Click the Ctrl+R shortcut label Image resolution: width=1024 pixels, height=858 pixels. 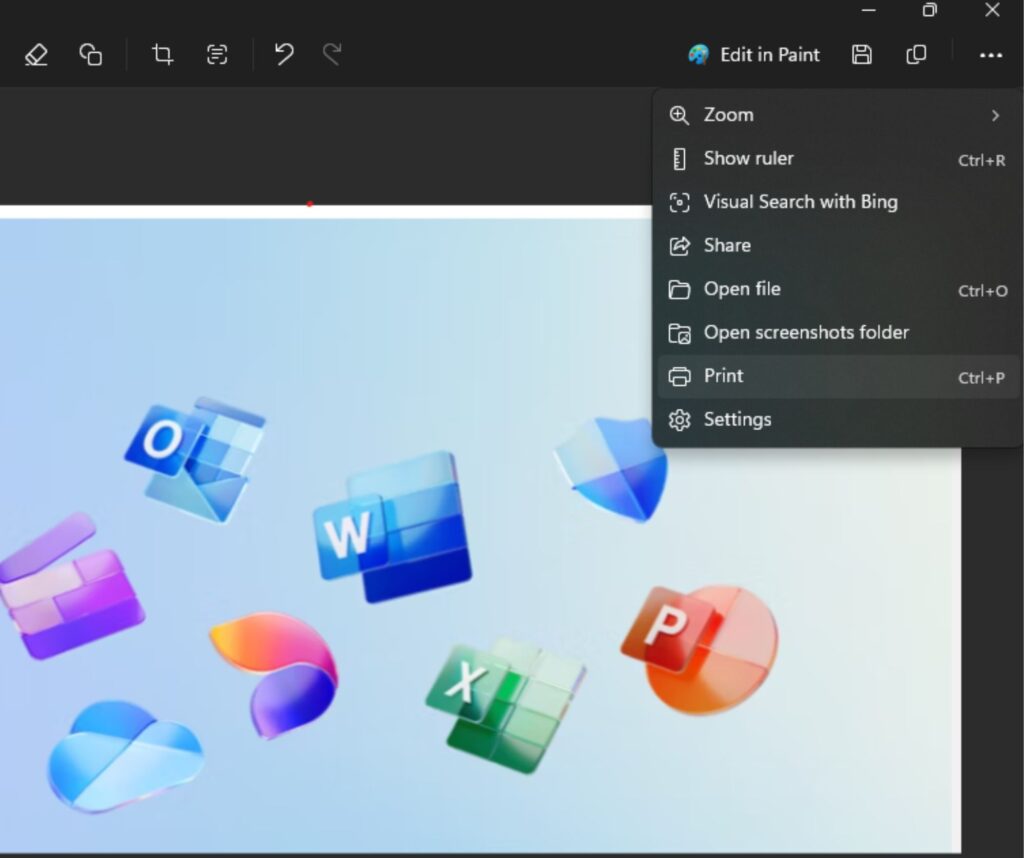pyautogui.click(x=981, y=160)
